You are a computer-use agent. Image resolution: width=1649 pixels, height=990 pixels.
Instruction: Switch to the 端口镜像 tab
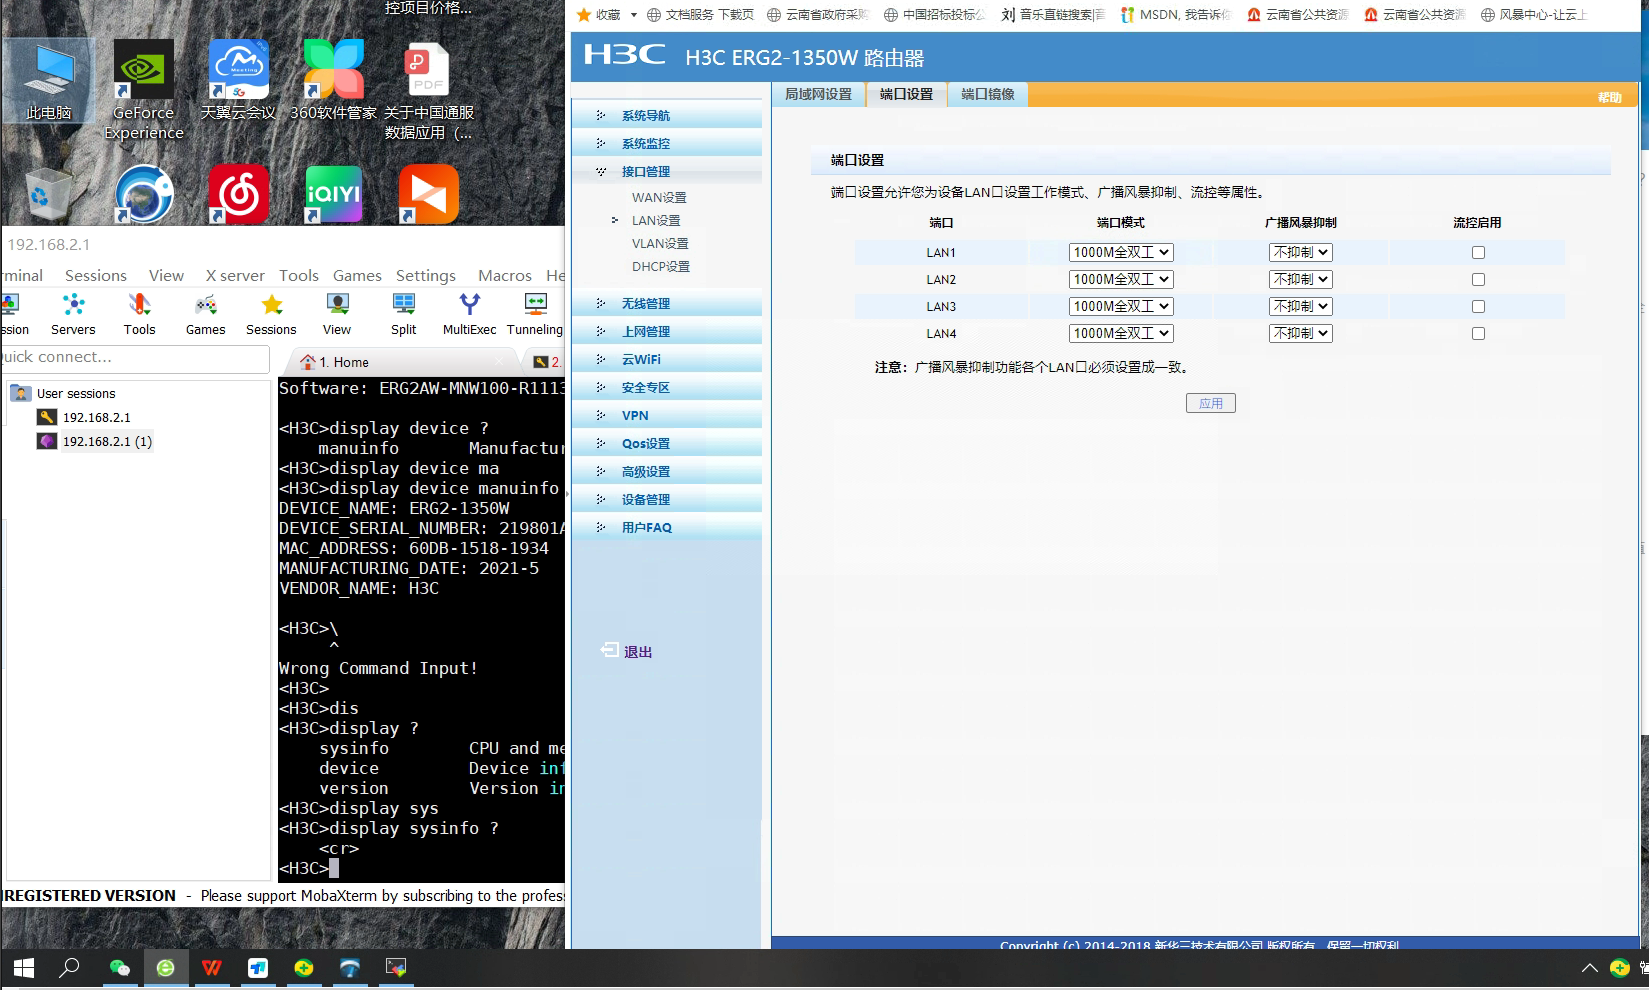pyautogui.click(x=987, y=94)
